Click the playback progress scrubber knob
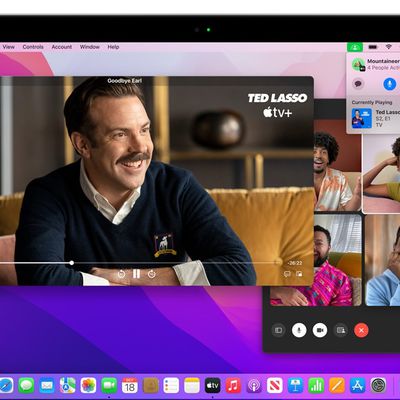400x400 pixels. pyautogui.click(x=72, y=263)
